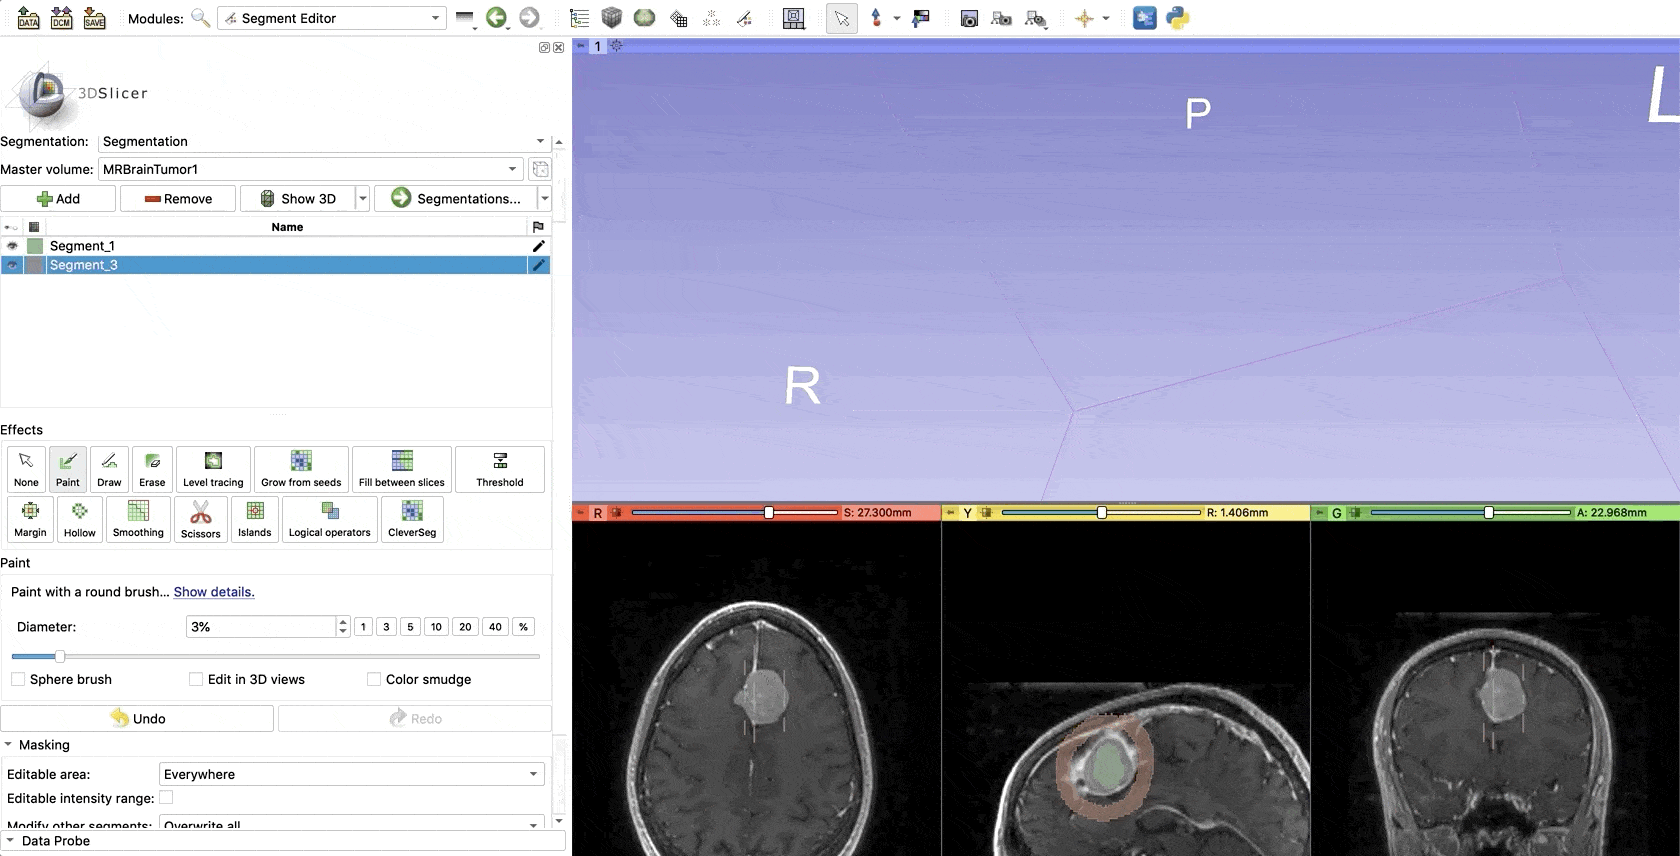The width and height of the screenshot is (1680, 856).
Task: Open the Volume Rendering cube icon
Action: [612, 18]
